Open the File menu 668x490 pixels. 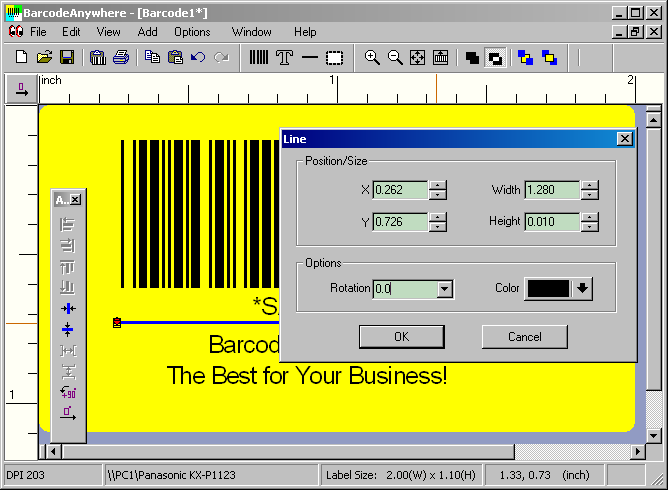38,32
